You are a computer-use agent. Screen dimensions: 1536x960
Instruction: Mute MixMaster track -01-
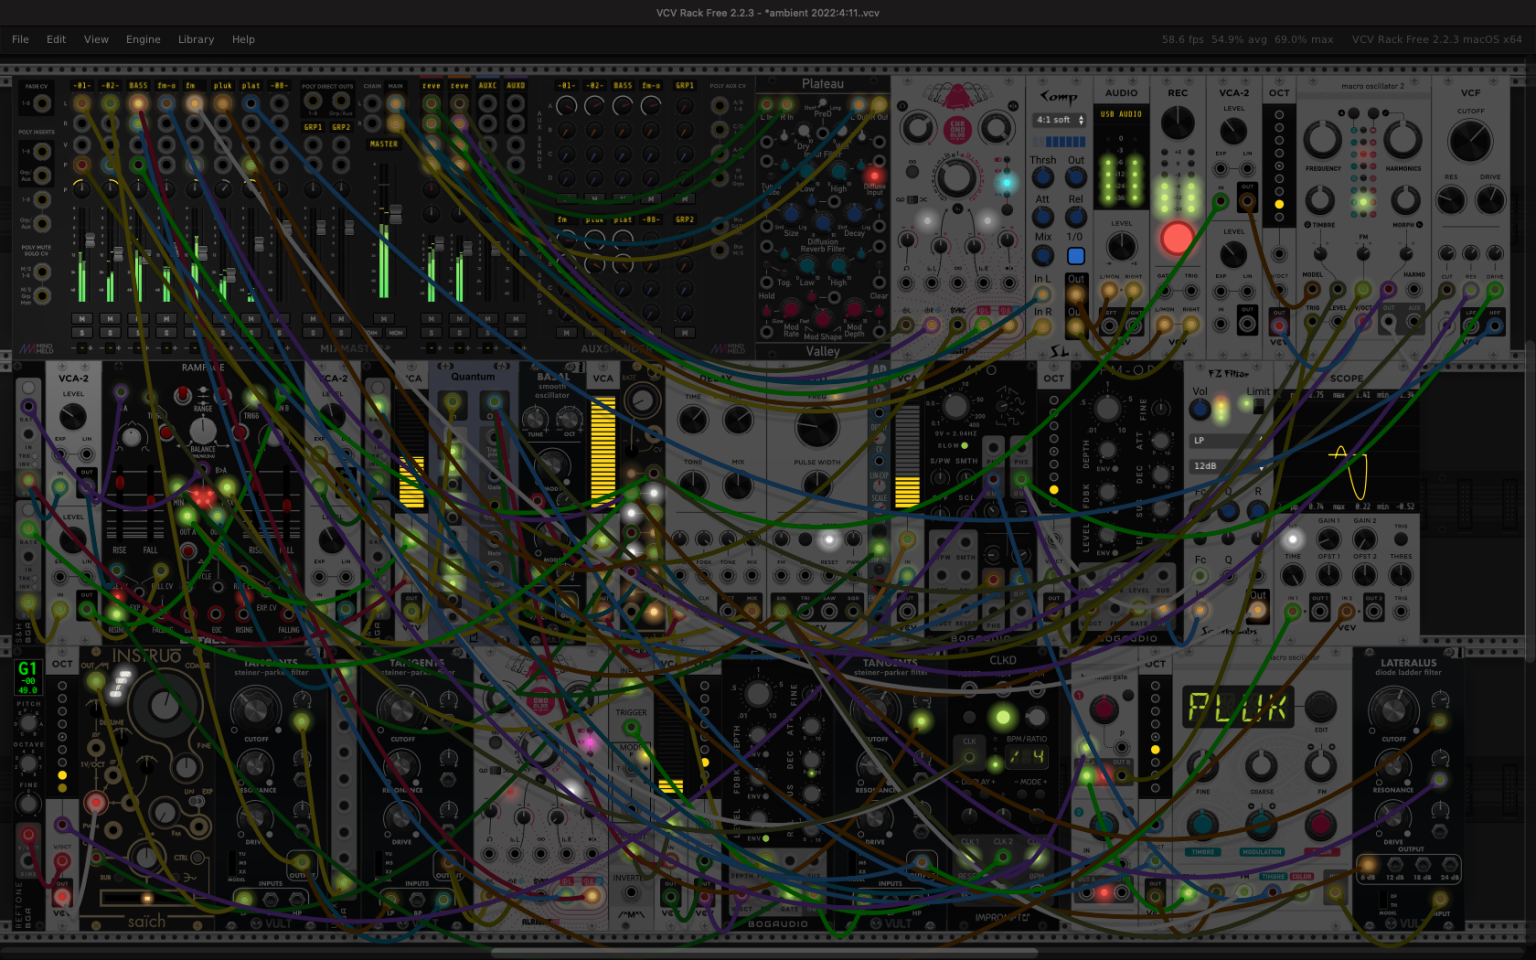point(81,319)
